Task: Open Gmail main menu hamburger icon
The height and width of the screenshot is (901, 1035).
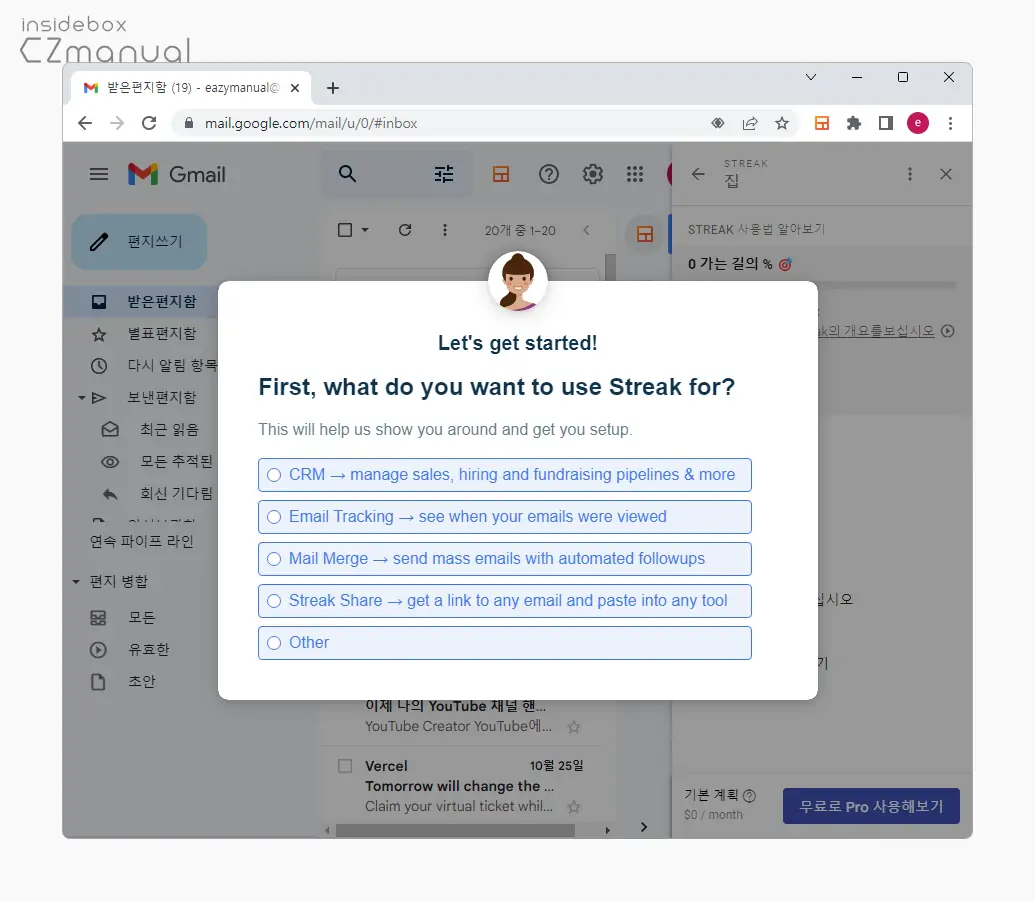Action: tap(99, 174)
